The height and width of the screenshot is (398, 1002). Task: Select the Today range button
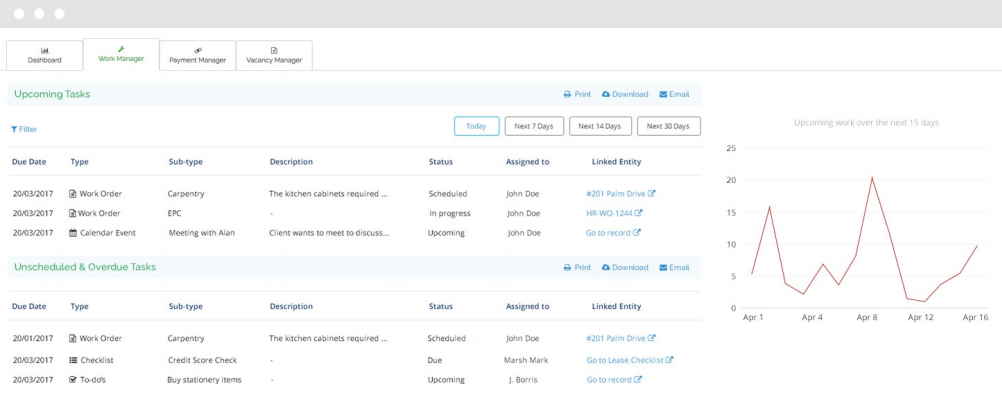(x=477, y=126)
